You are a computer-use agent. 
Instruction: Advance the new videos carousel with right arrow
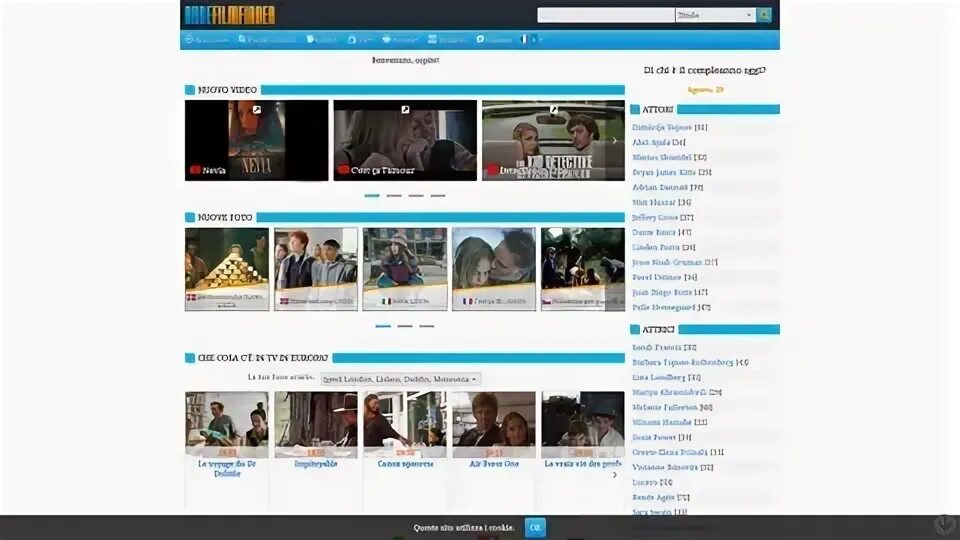pos(615,140)
